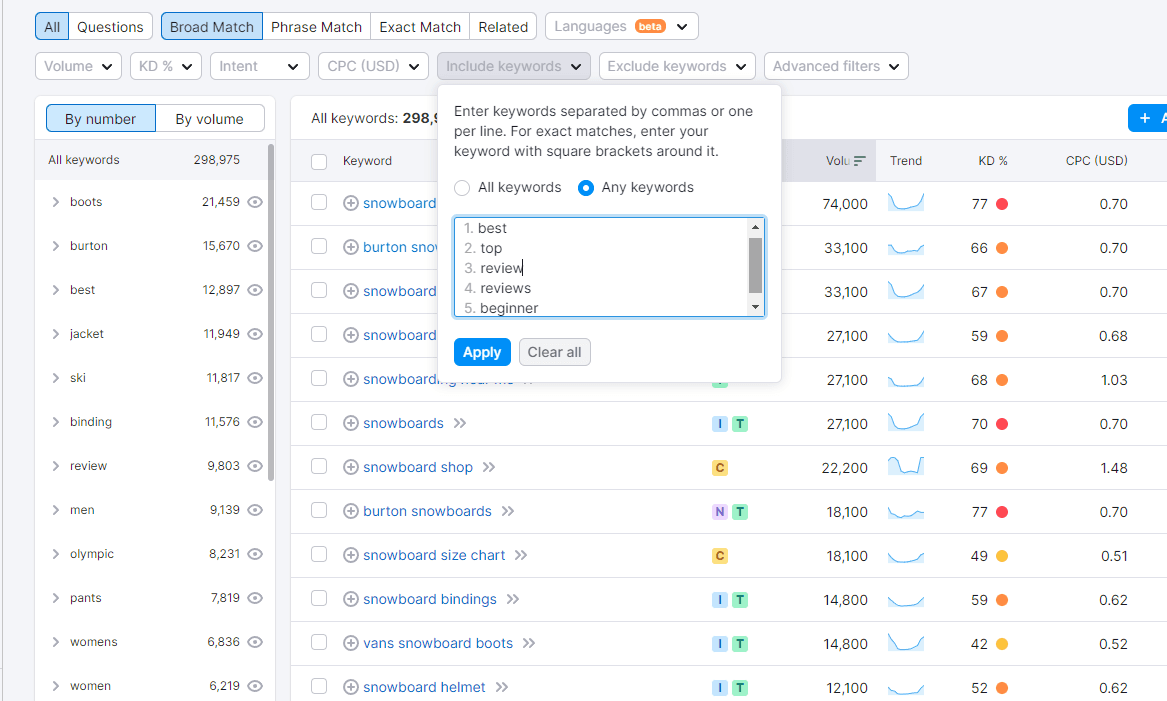Click the trend sparkline for 'snowboard bindings'
1167x701 pixels.
(x=905, y=599)
